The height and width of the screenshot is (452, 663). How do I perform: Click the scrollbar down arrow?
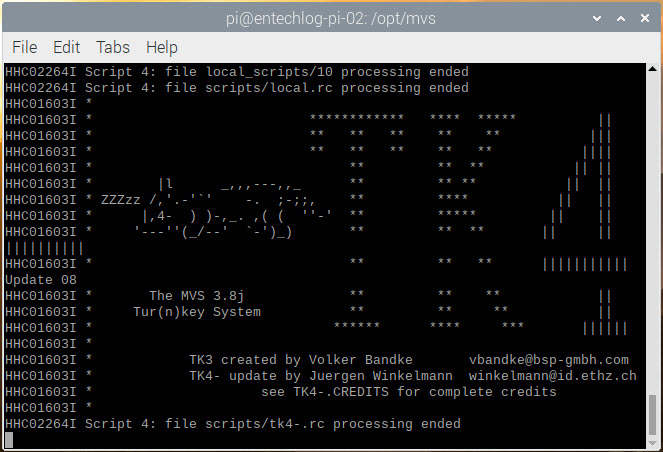tap(652, 443)
